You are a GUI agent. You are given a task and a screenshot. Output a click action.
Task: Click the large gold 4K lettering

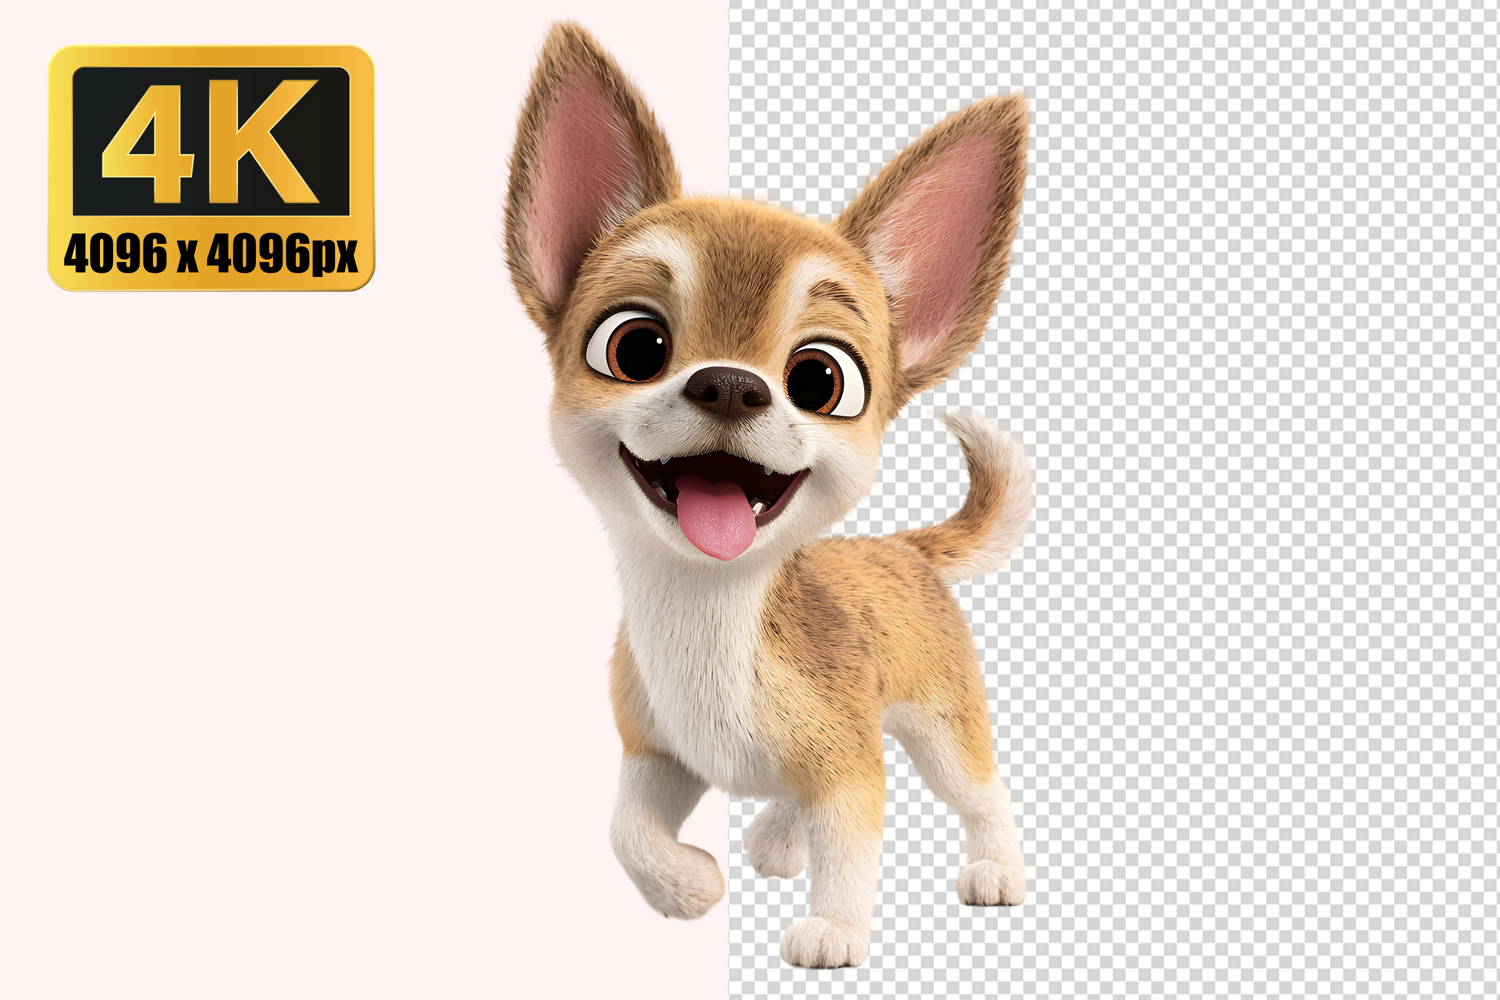(210, 142)
